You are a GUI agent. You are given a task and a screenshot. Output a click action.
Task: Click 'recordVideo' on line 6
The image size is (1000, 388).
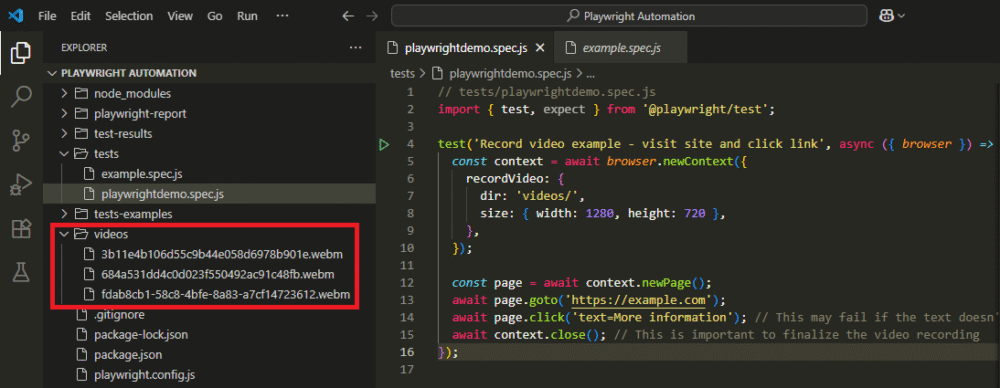coord(504,179)
